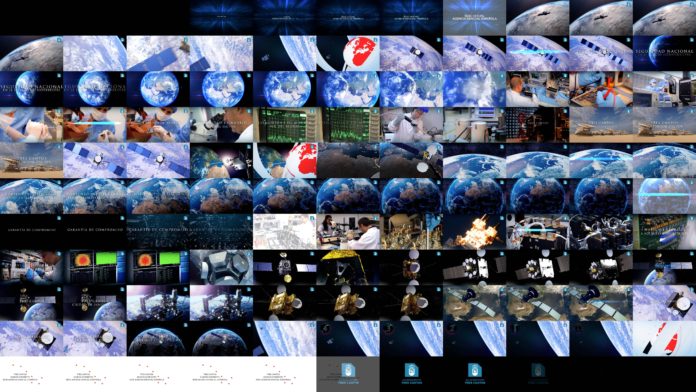This screenshot has width=696, height=392.
Task: Pick the red and white abstract shape frame
Action: click(664, 339)
